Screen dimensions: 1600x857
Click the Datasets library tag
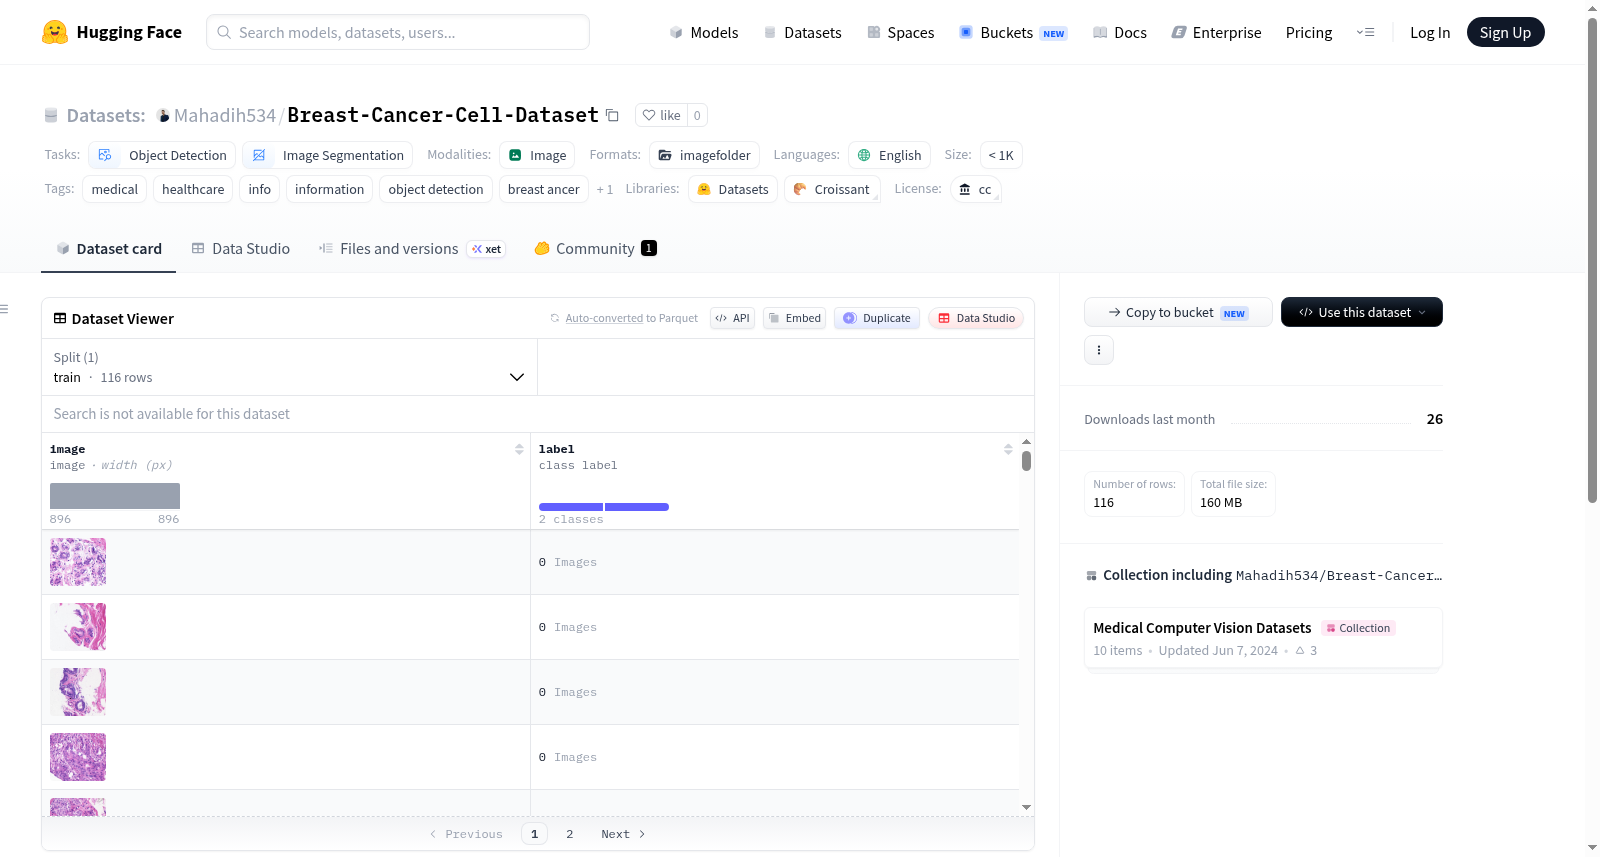click(x=733, y=189)
